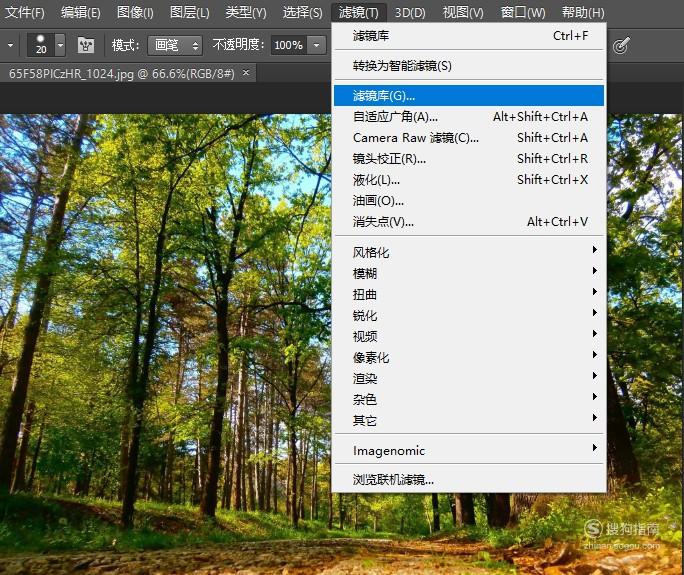
Task: Open the 图层(L) menu
Action: pyautogui.click(x=189, y=12)
